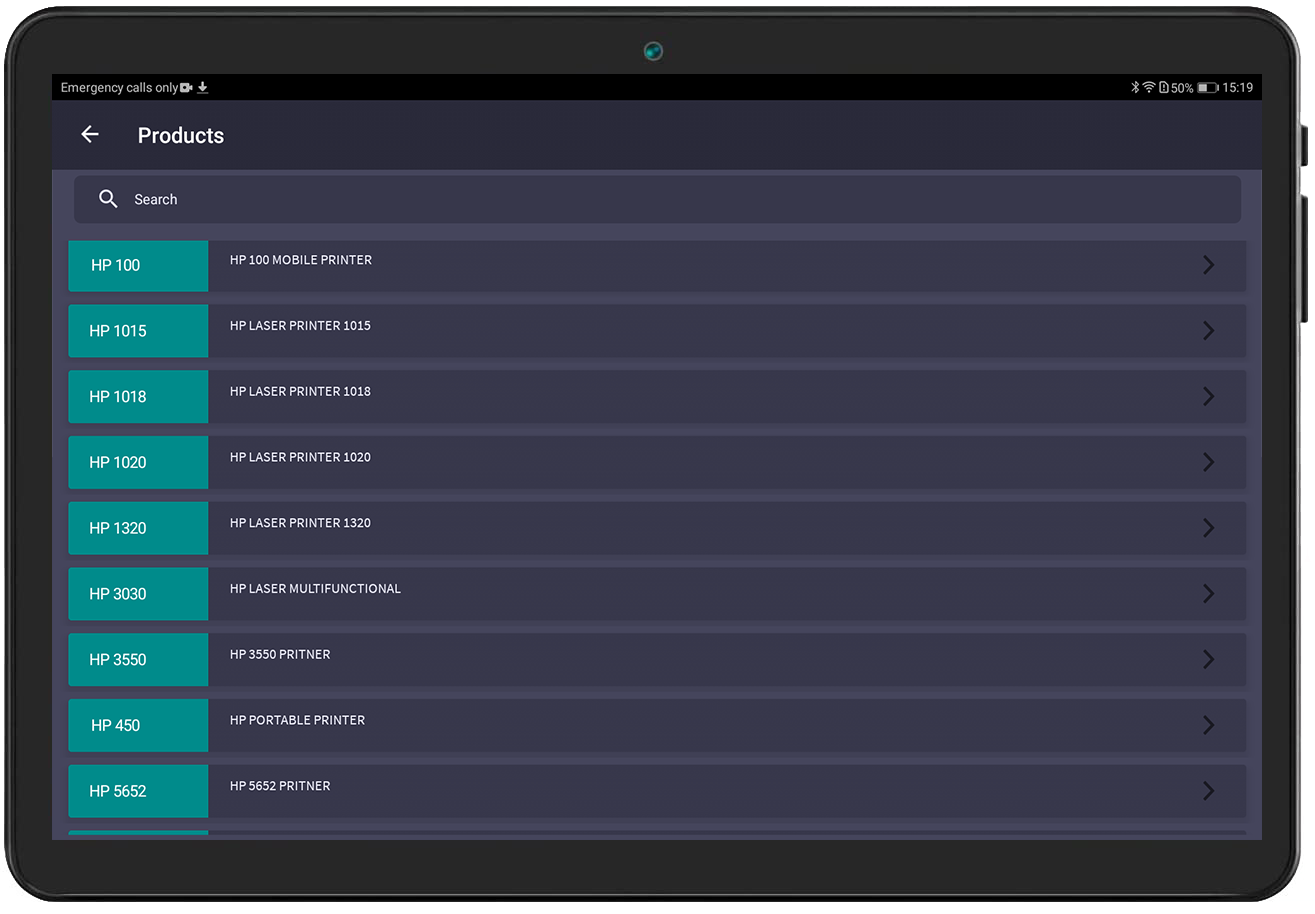Tap the Bluetooth icon in status bar

tap(1135, 88)
